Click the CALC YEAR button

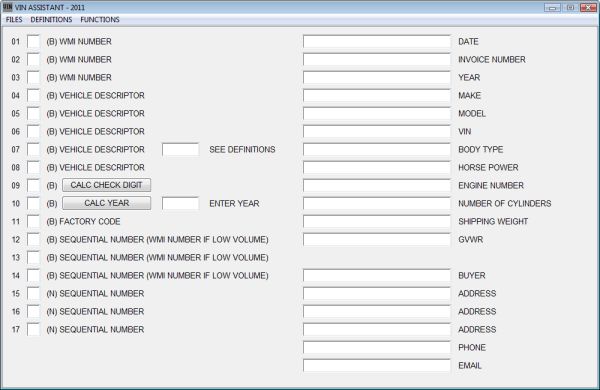tap(106, 203)
